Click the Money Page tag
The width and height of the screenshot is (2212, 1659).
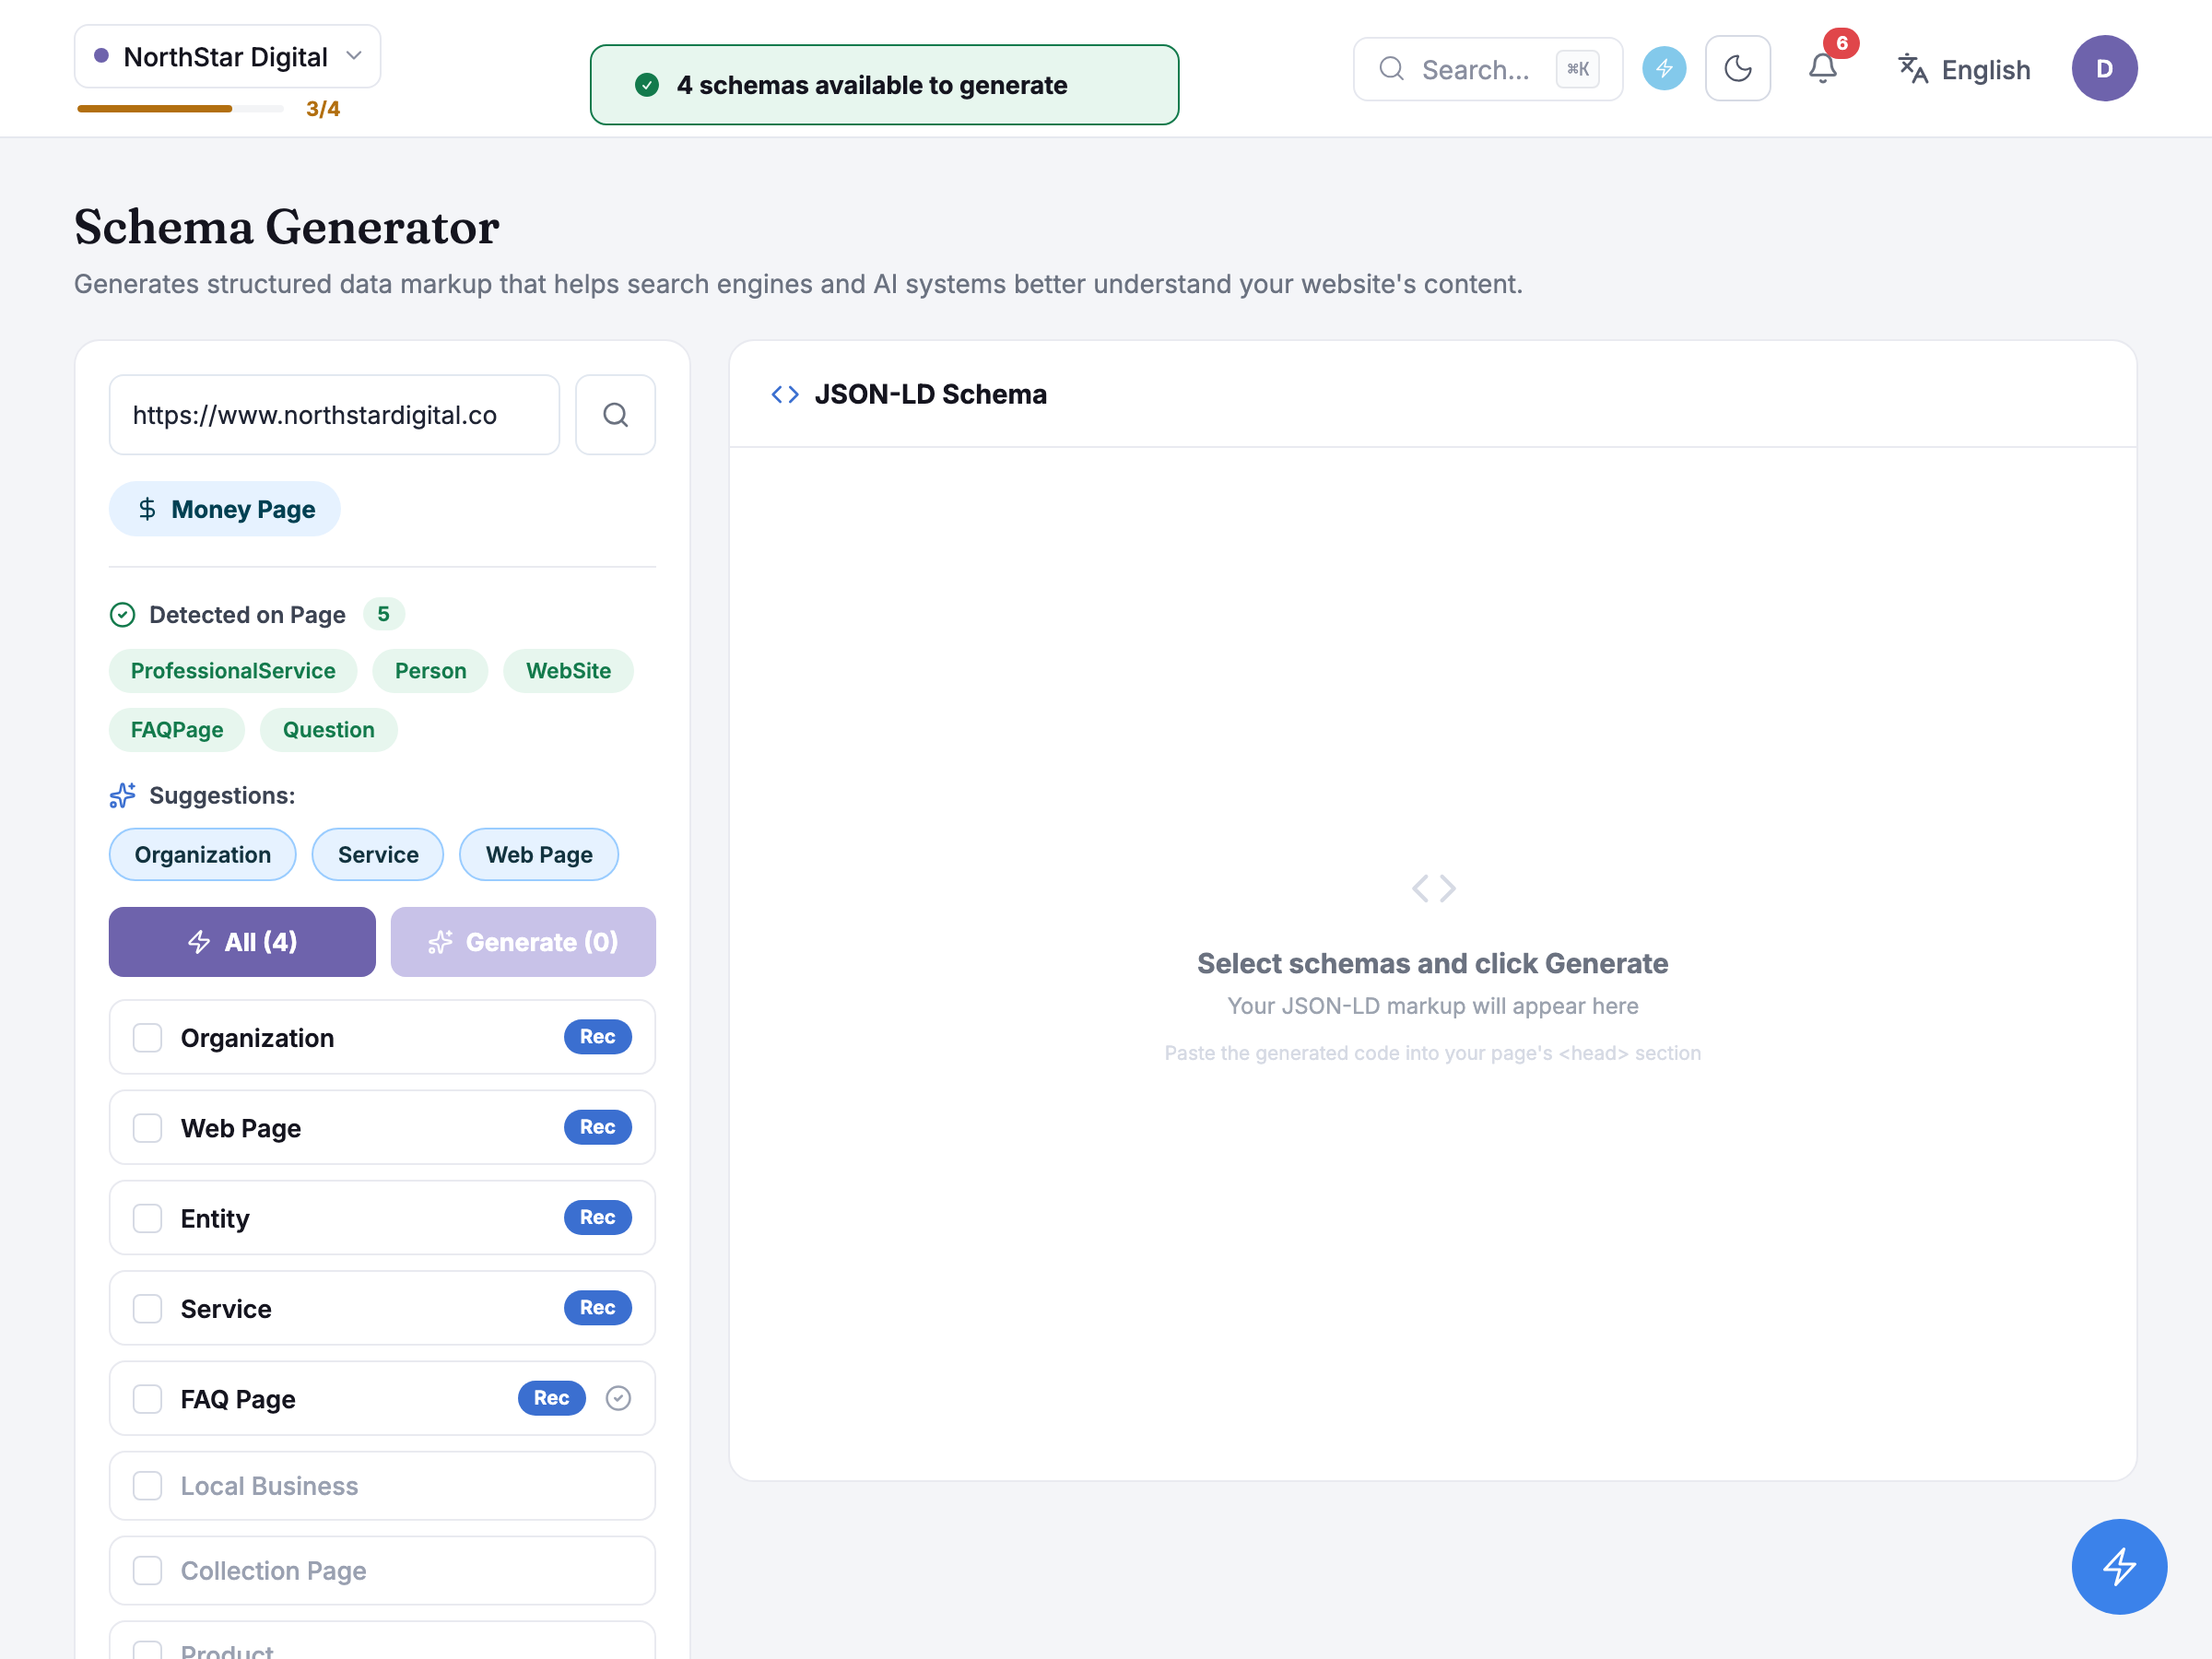pos(225,509)
